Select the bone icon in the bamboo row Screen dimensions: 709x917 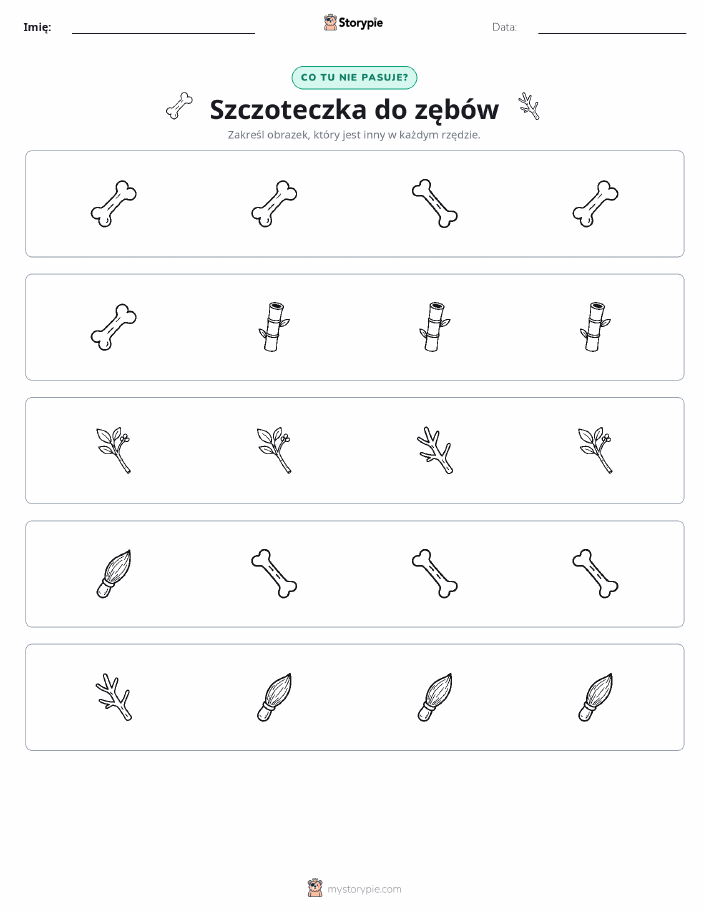click(x=113, y=327)
